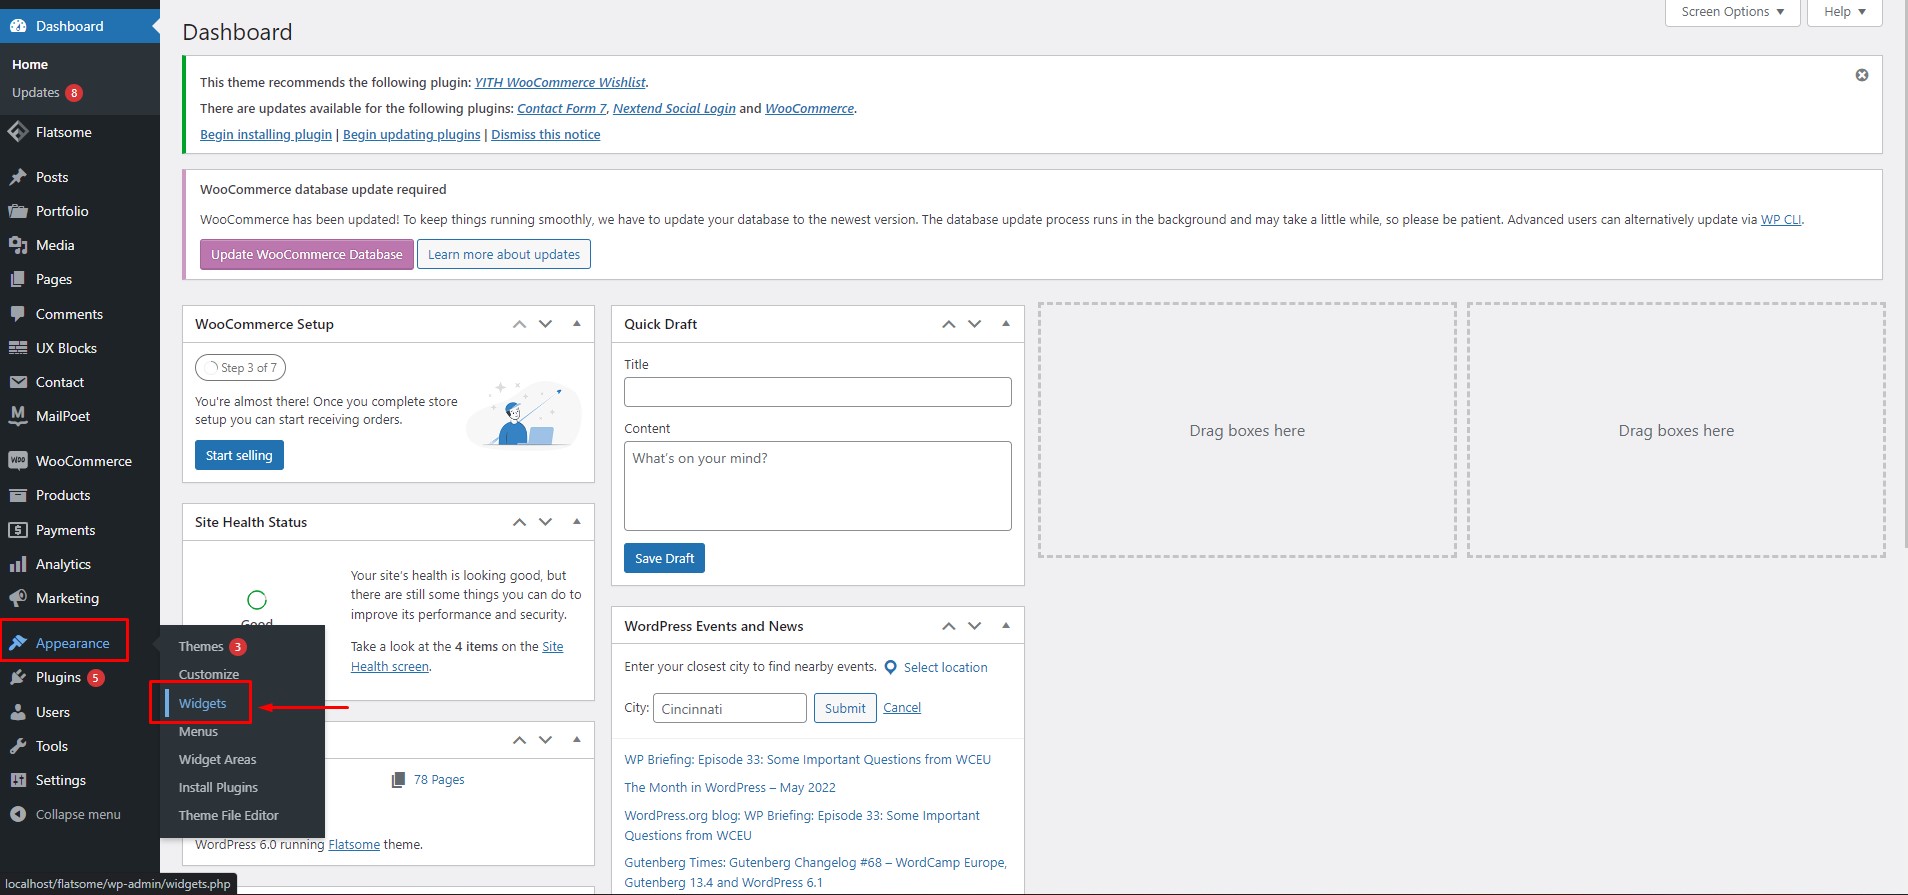Image resolution: width=1908 pixels, height=895 pixels.
Task: Cancel the city location entry
Action: click(902, 707)
